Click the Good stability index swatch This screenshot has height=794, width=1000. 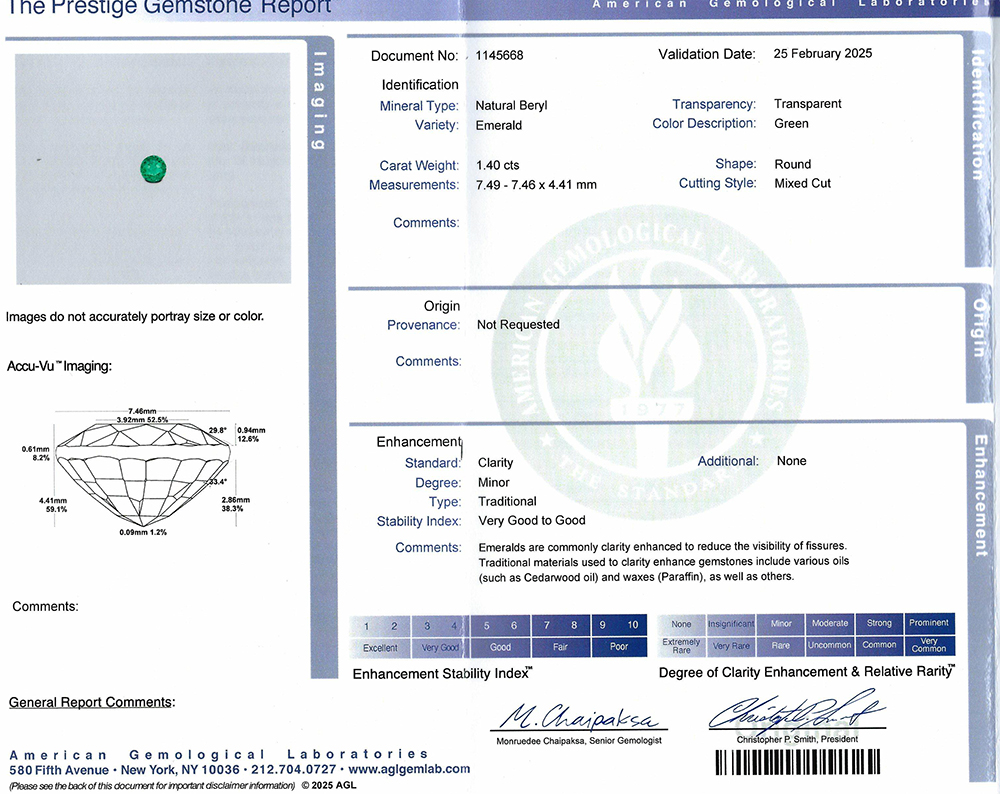[x=500, y=636]
